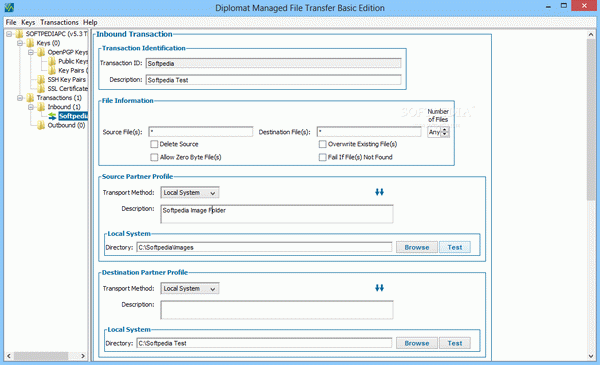
Task: Click the Diplomat app icon in title bar
Action: click(9, 7)
